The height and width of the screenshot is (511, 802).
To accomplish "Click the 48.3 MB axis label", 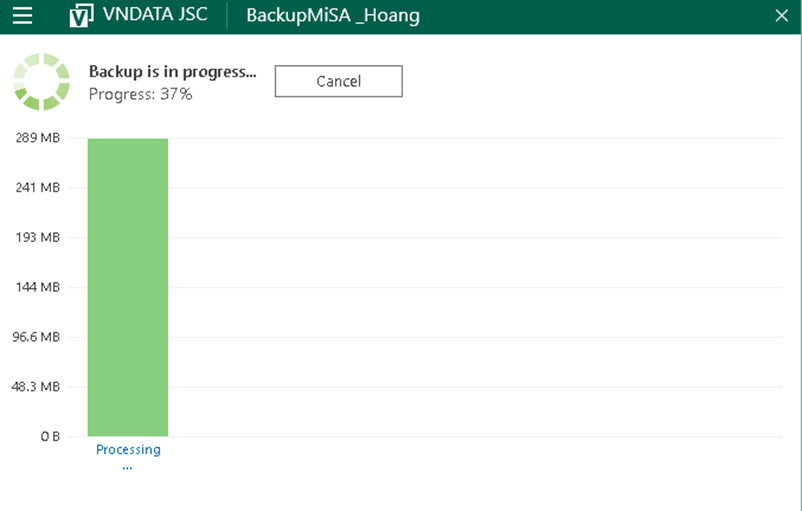I will tap(36, 387).
